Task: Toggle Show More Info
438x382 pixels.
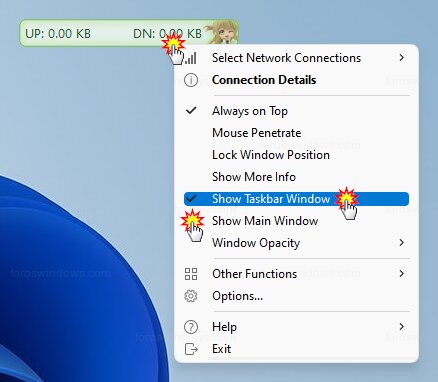Action: [x=296, y=177]
